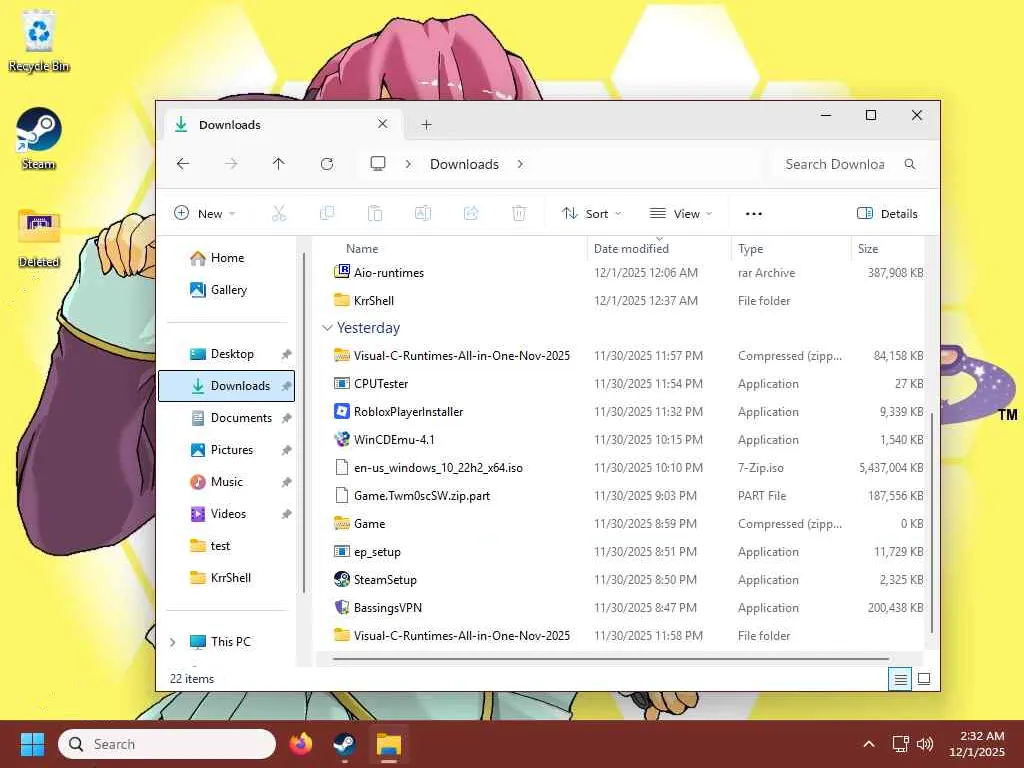Open Firefox from the taskbar
This screenshot has width=1024, height=768.
(x=301, y=744)
